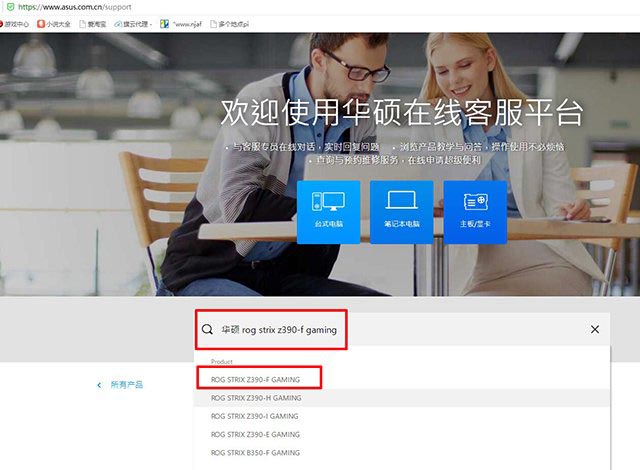
Task: Choose ROG STRIX Z390-I GAMING suggestion
Action: (x=402, y=416)
